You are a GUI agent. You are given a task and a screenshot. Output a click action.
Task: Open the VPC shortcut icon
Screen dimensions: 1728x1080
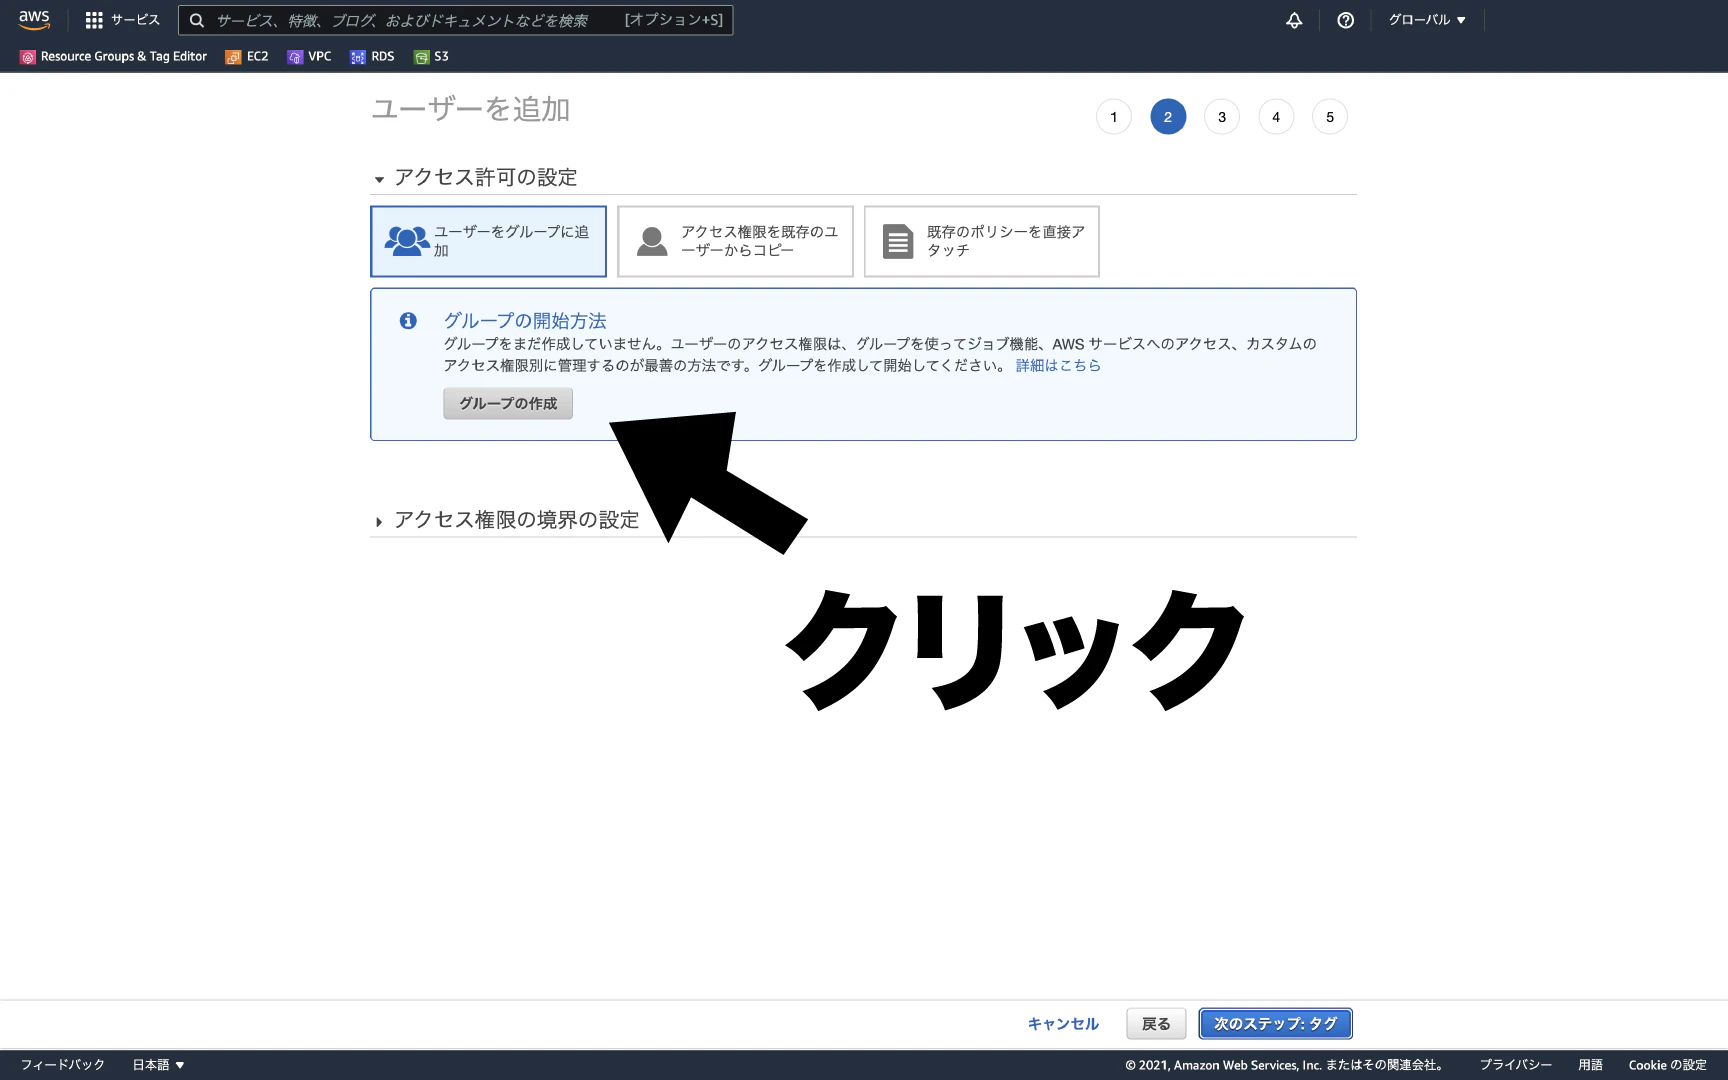(295, 57)
